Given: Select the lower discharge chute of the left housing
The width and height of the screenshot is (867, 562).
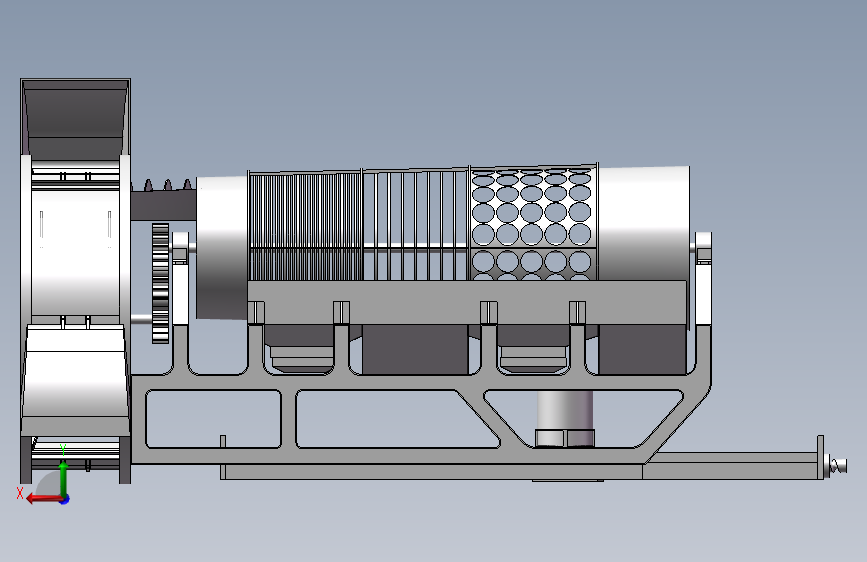Looking at the screenshot, I should click(75, 379).
